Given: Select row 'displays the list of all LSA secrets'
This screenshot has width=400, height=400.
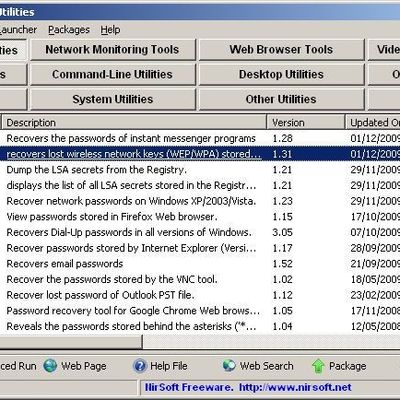Looking at the screenshot, I should click(x=200, y=185).
